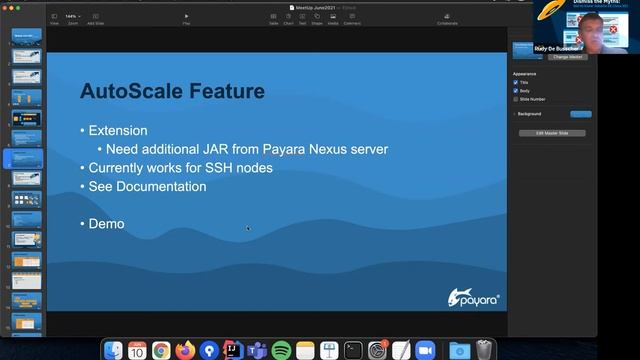Click the AutoScale Feature slide title
The height and width of the screenshot is (360, 640).
pyautogui.click(x=172, y=91)
